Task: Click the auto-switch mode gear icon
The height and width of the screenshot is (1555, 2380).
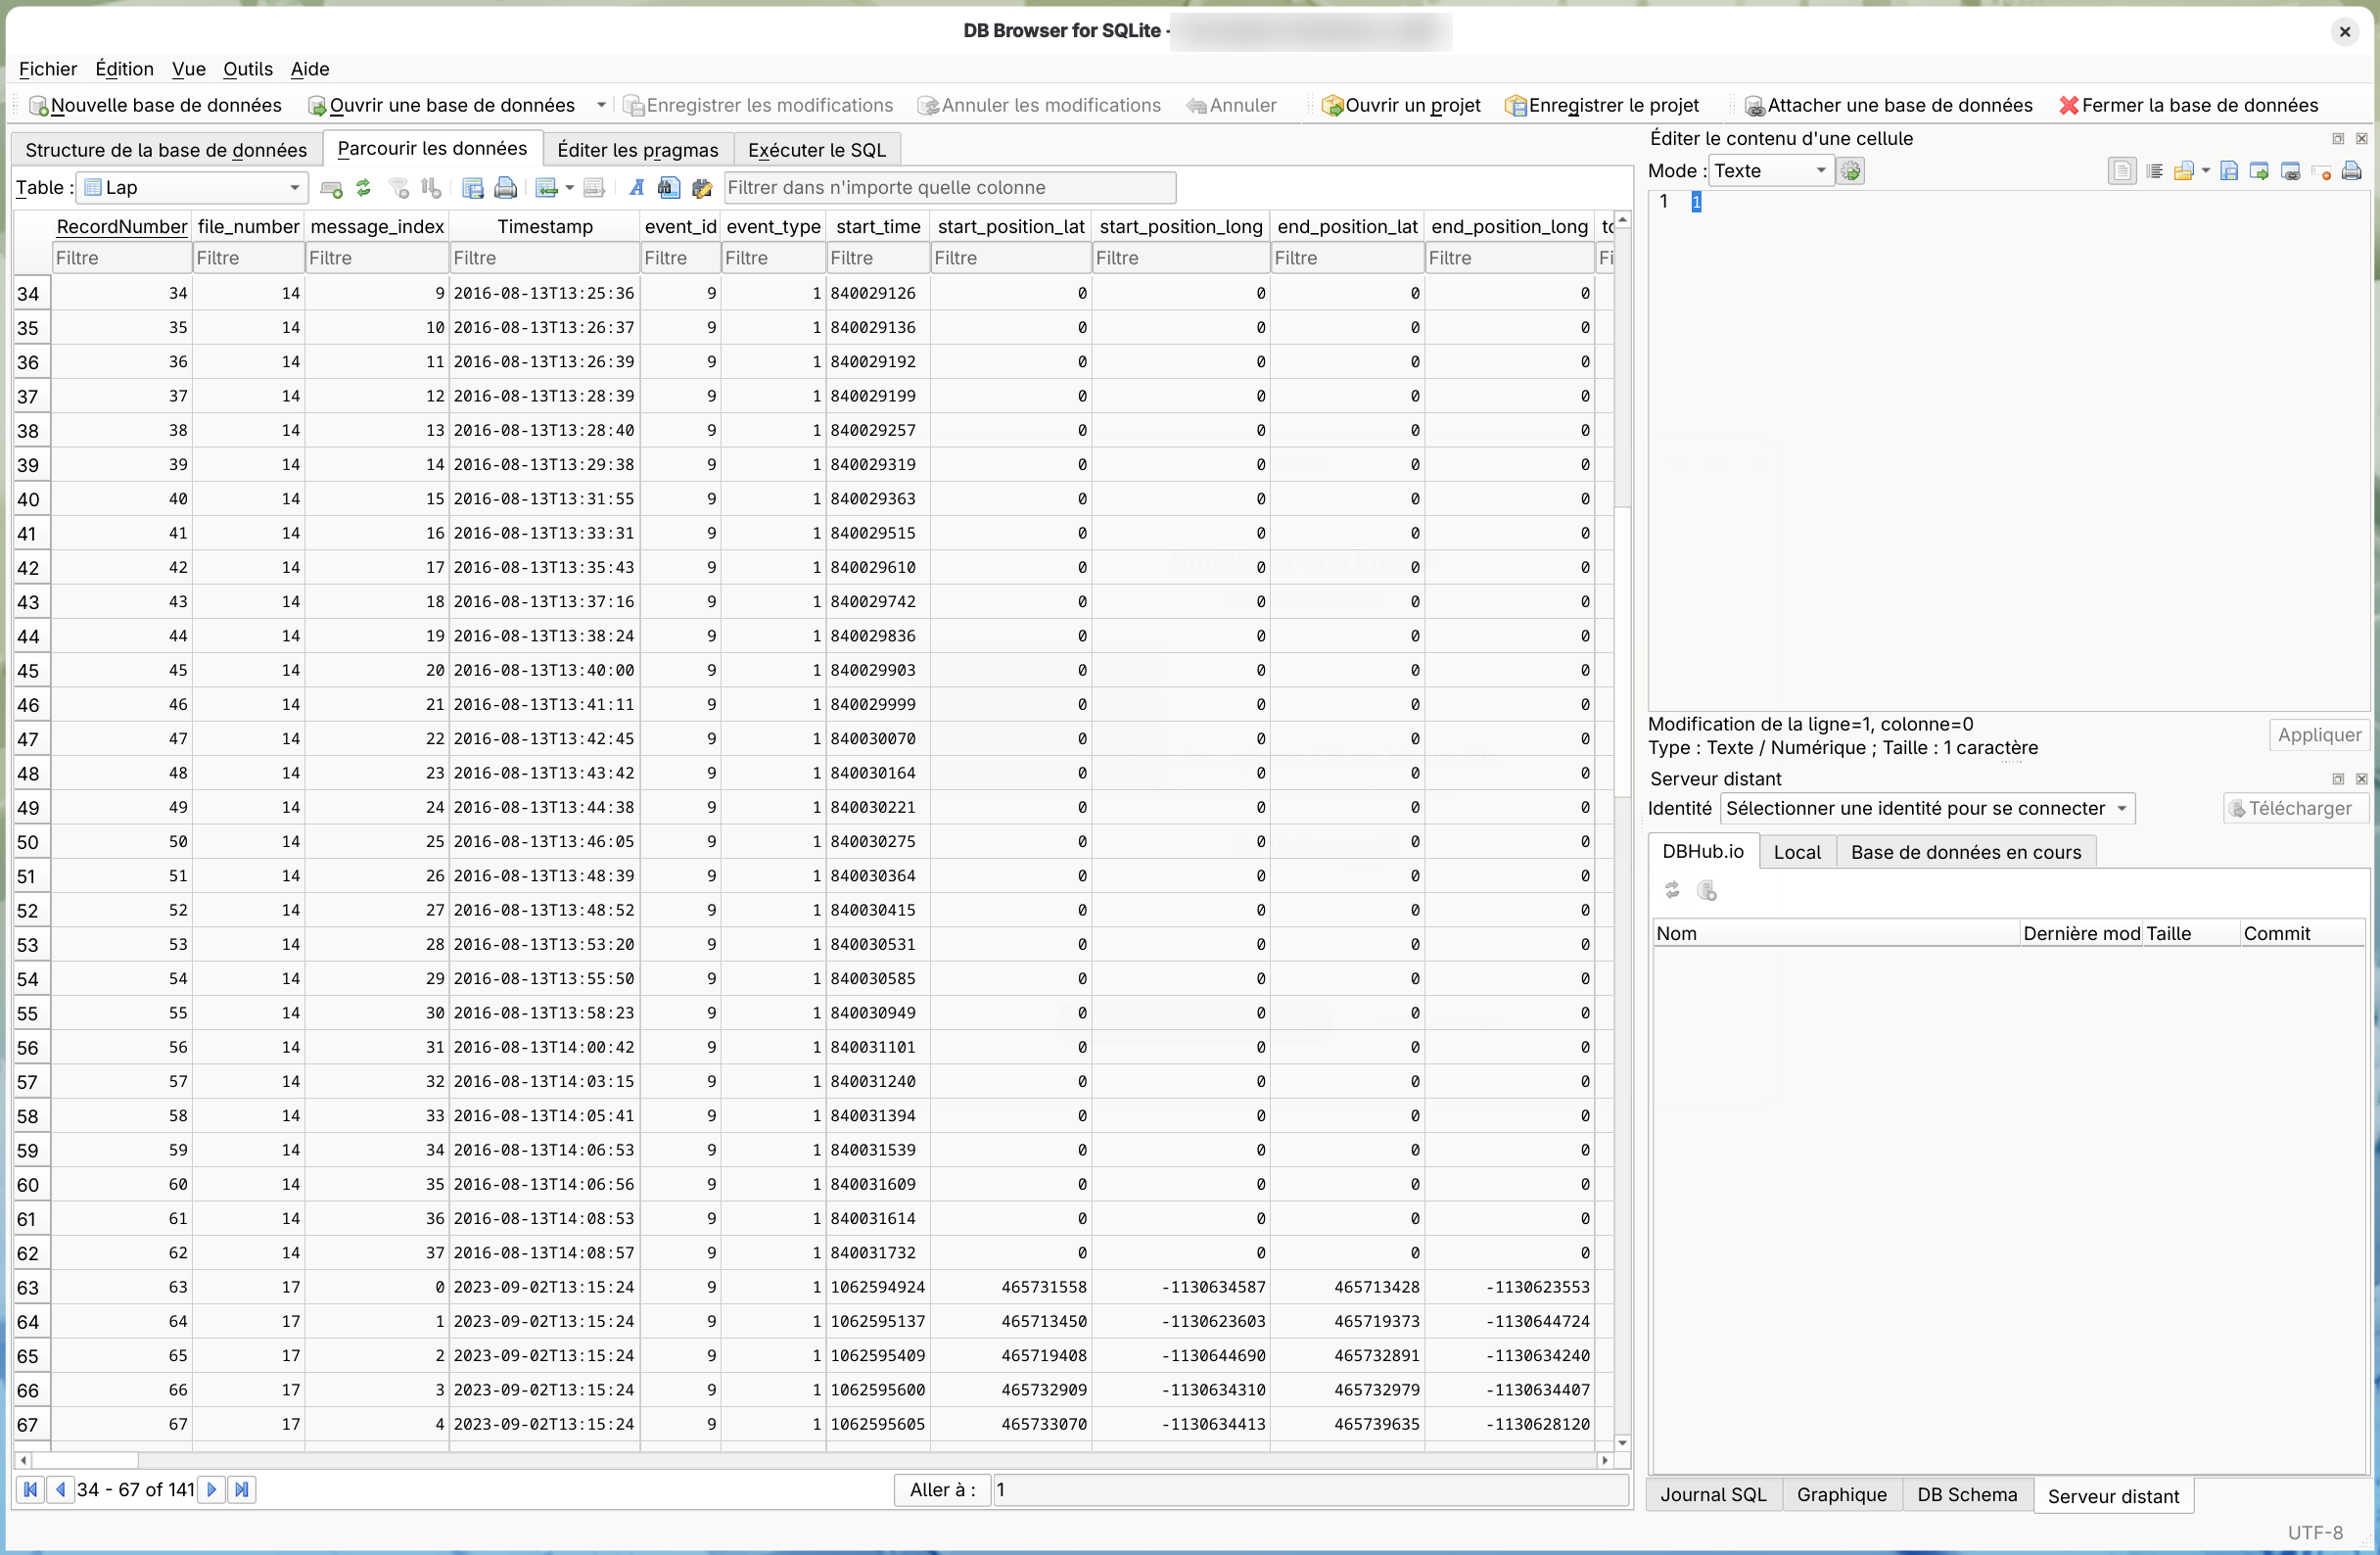Action: [x=1851, y=171]
